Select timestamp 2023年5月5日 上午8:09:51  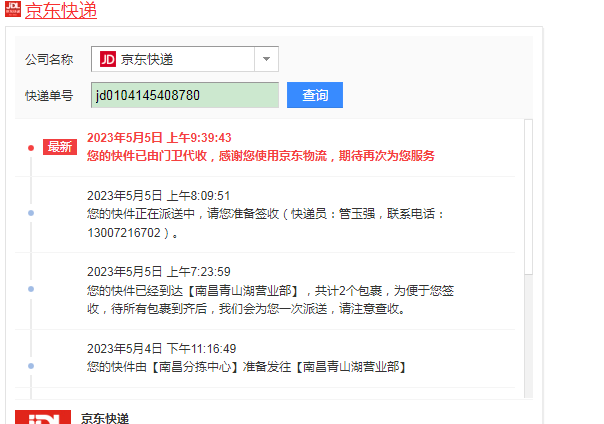158,196
